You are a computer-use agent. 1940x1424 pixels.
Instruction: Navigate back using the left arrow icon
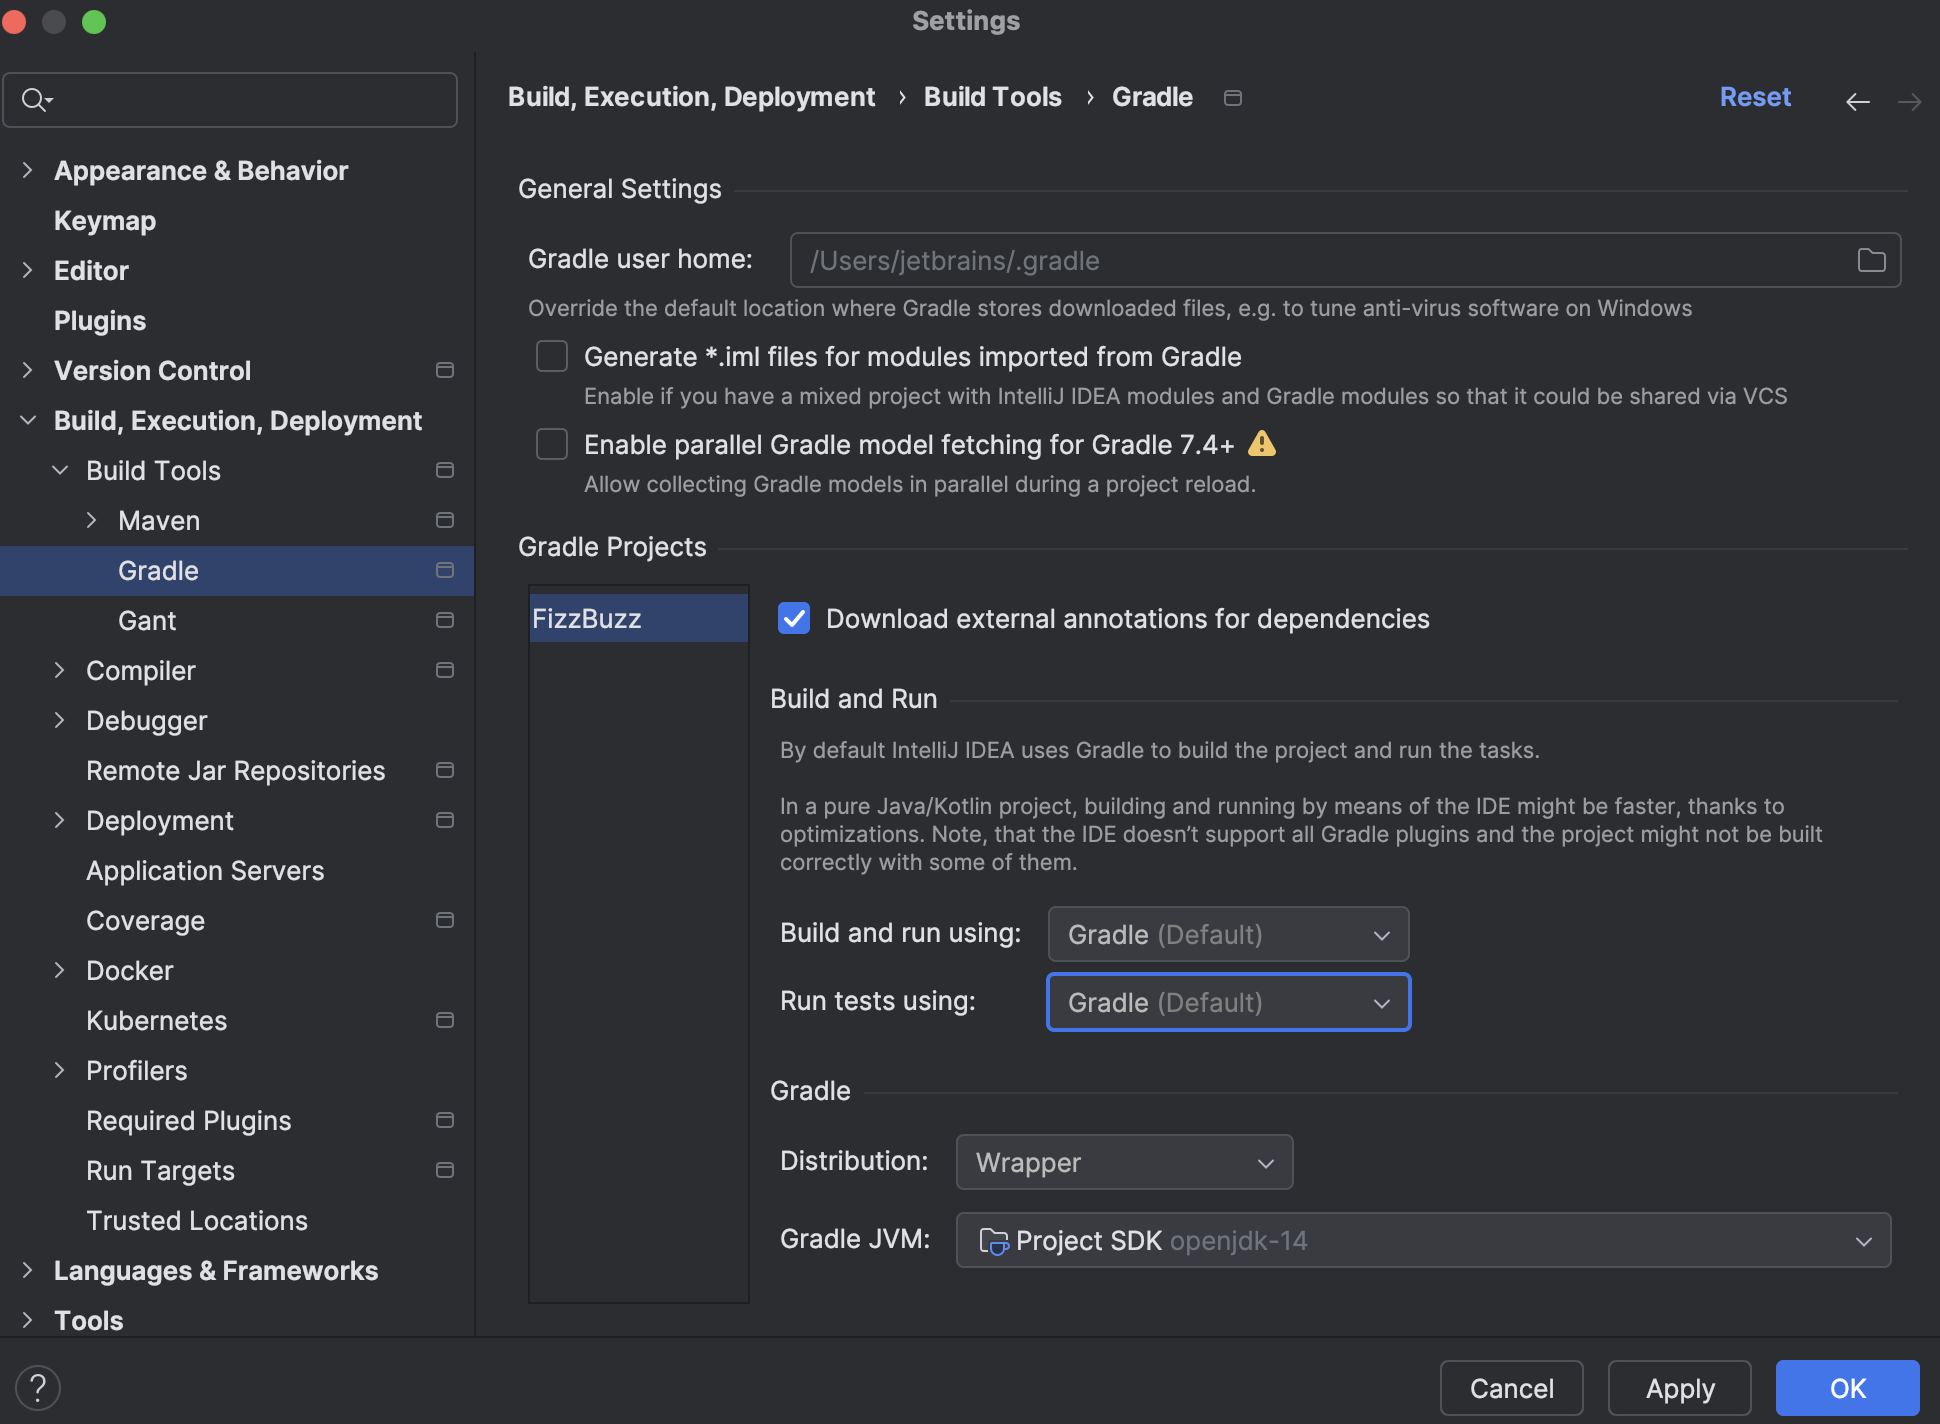pos(1858,101)
